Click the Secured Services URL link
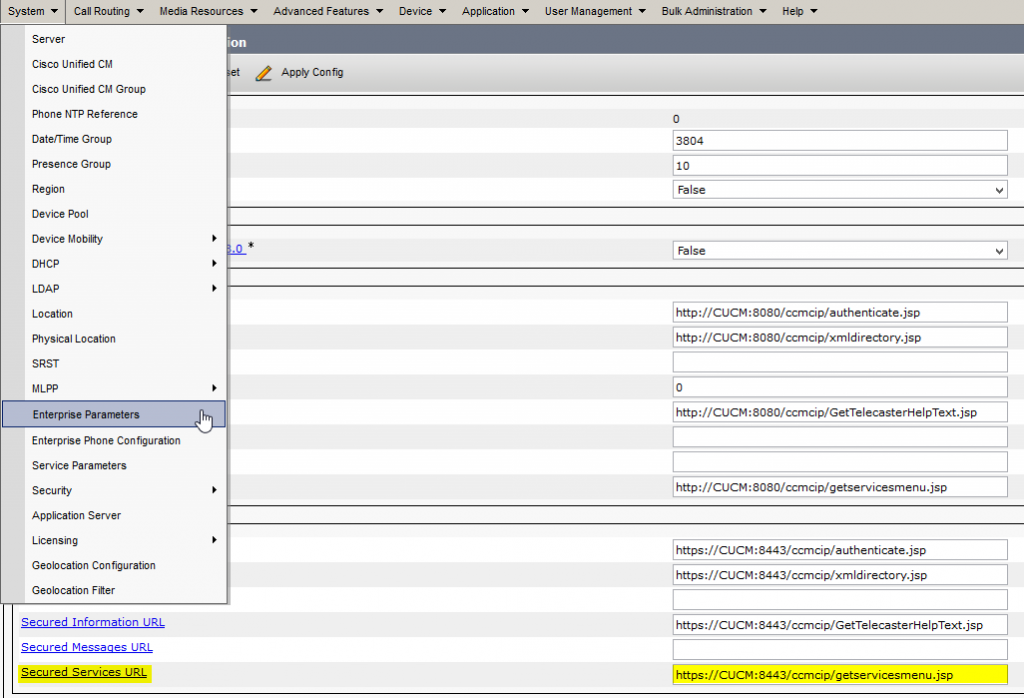 point(84,672)
